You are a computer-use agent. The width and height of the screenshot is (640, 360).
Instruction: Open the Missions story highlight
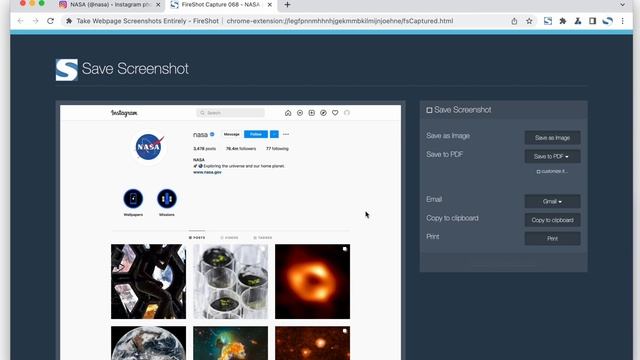pyautogui.click(x=167, y=199)
